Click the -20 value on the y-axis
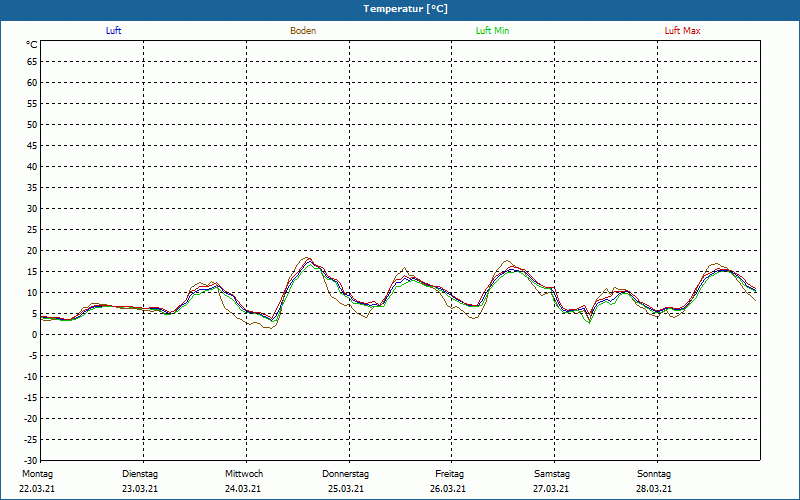 tap(31, 418)
